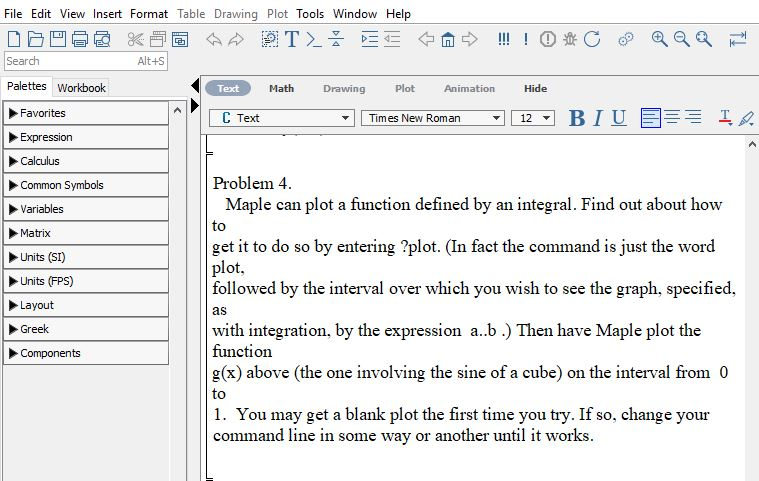This screenshot has width=759, height=481.
Task: Switch to Workbook tab
Action: coord(81,88)
